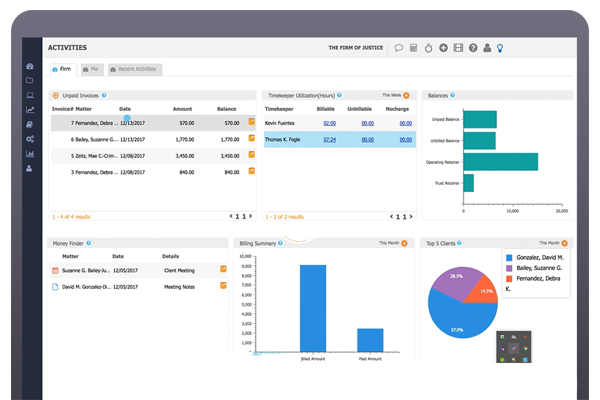
Task: Select the 5 Zeitz, Mae C.-Crim invoice row
Action: (x=153, y=156)
